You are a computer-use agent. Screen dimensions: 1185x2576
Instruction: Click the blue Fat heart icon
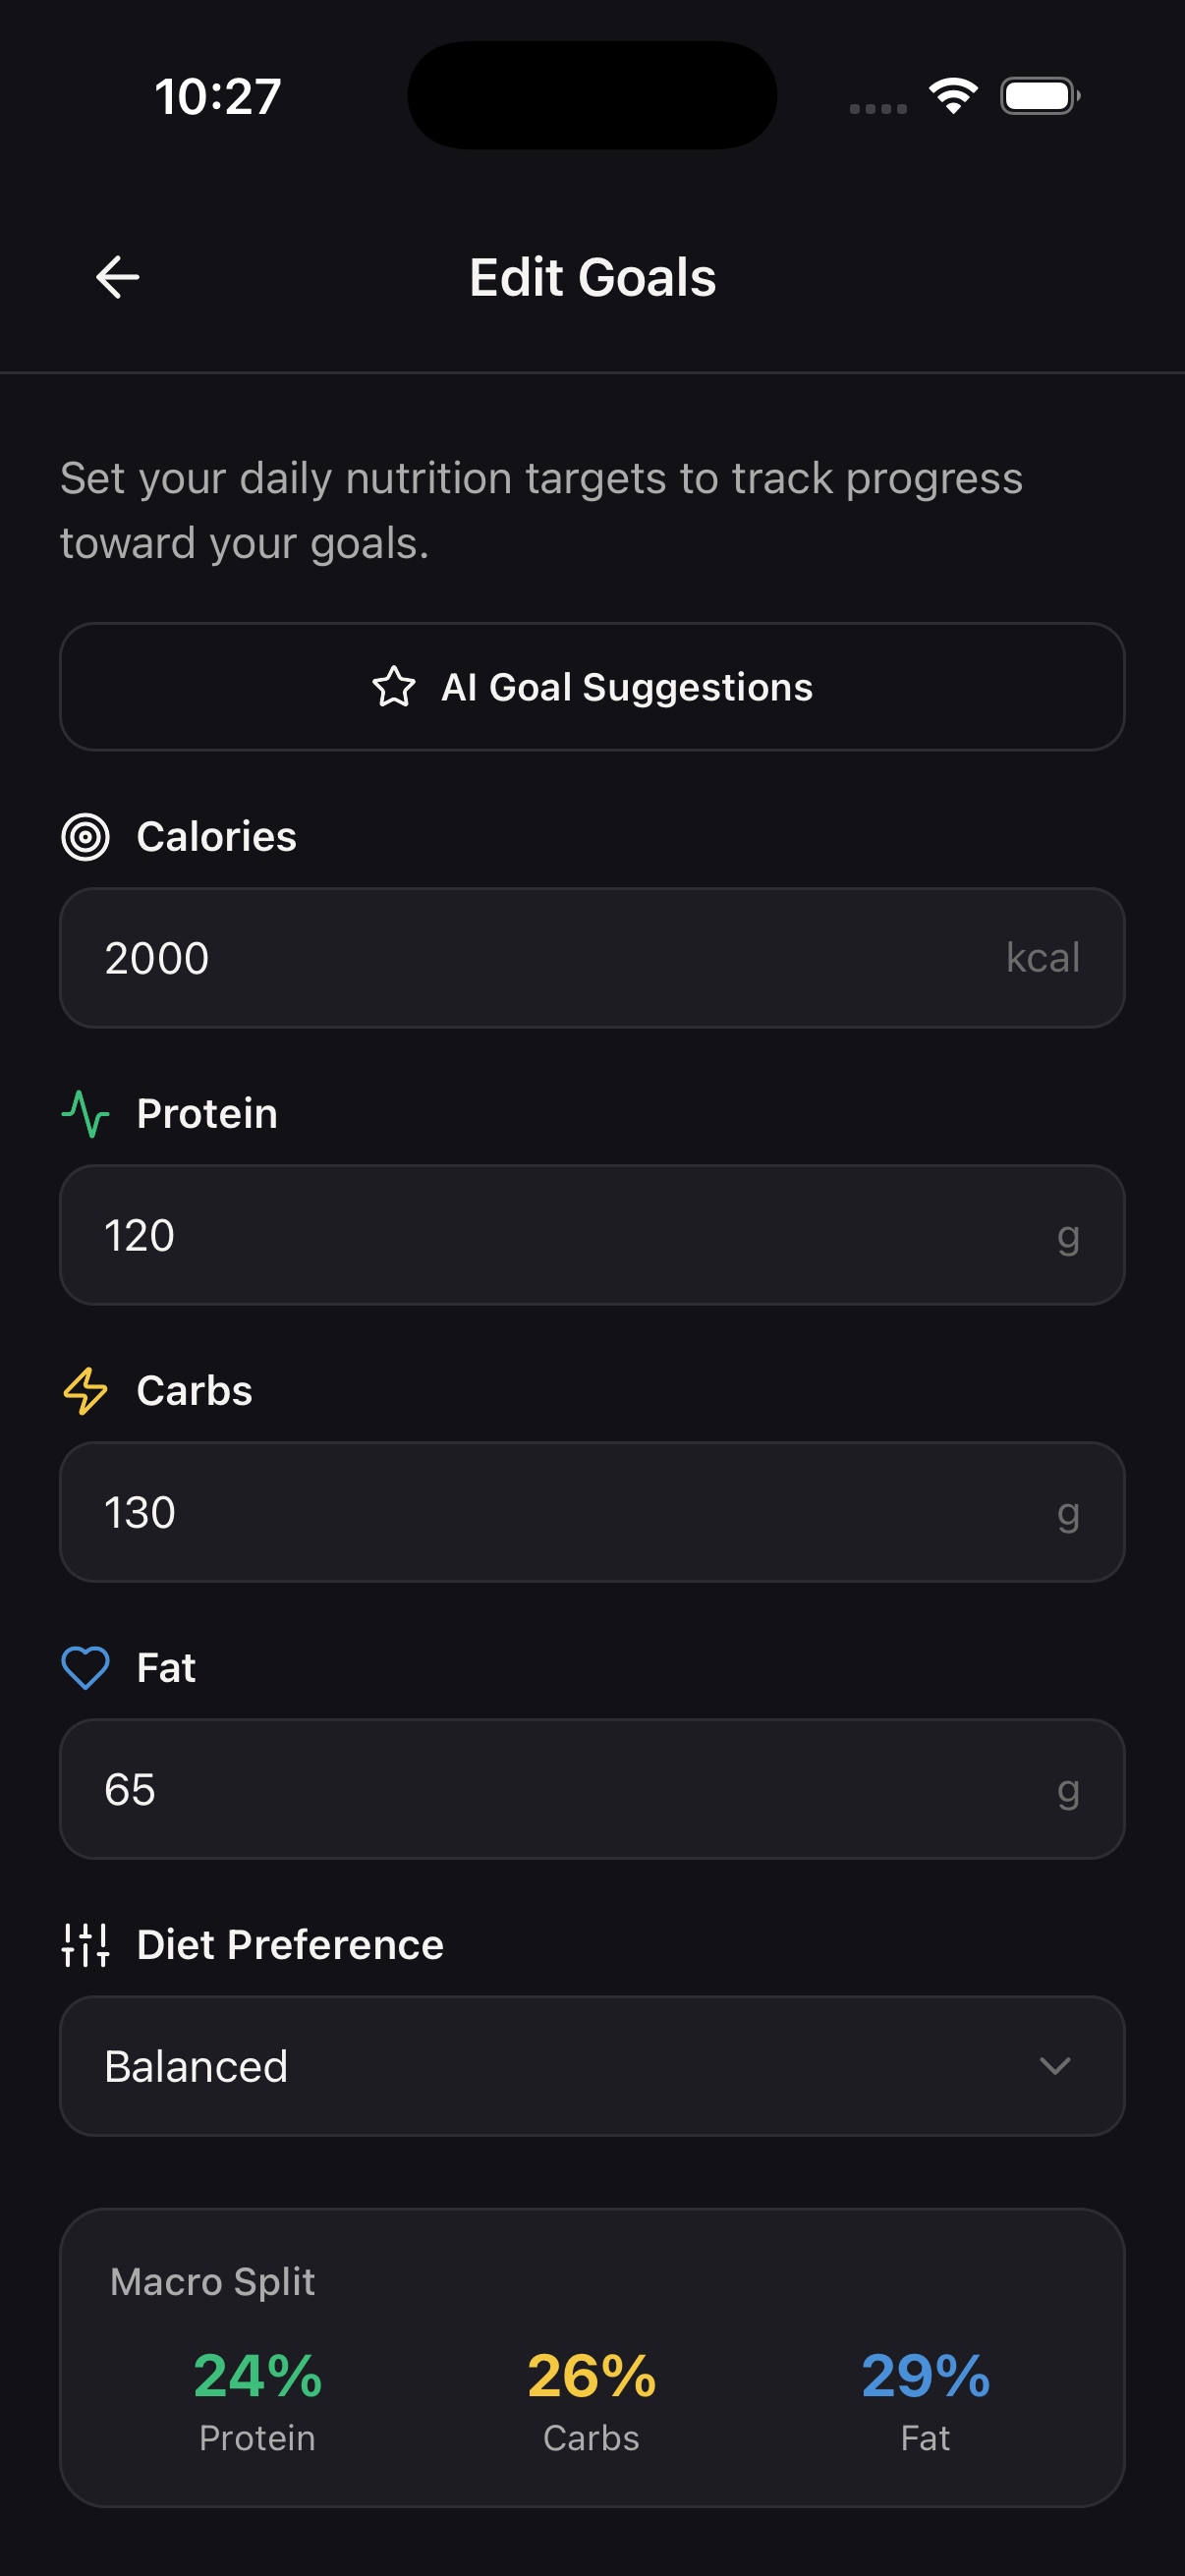click(x=86, y=1668)
